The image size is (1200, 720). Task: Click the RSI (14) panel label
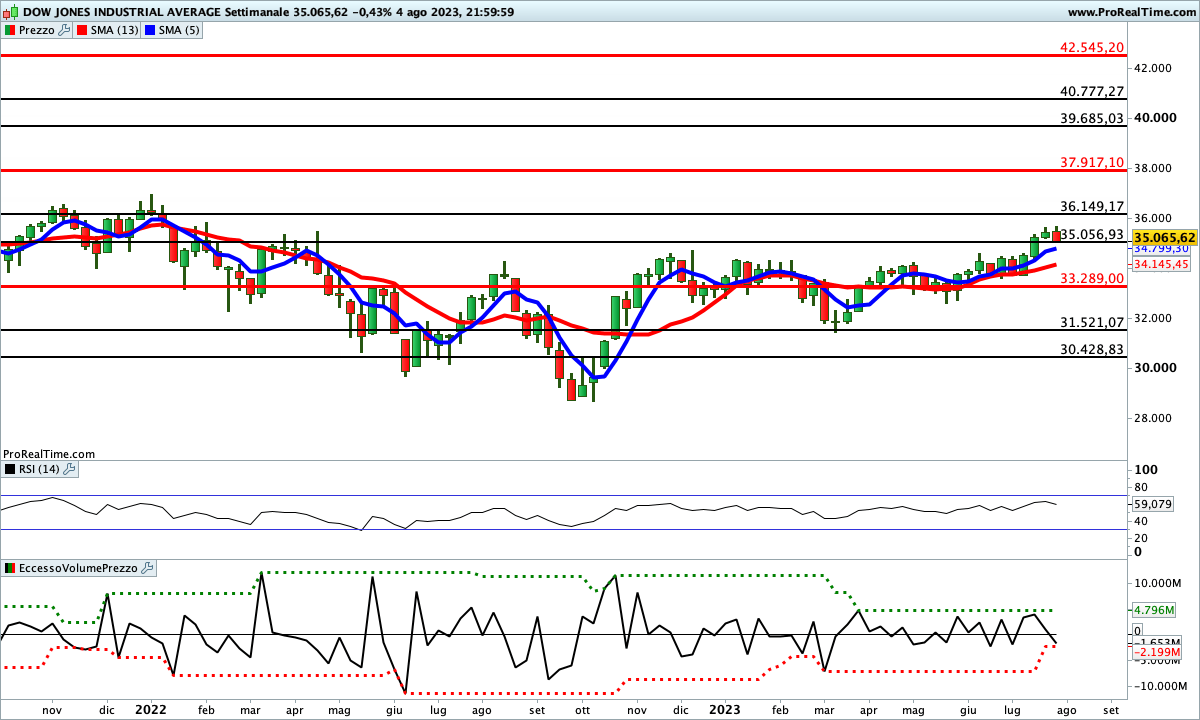[39, 468]
